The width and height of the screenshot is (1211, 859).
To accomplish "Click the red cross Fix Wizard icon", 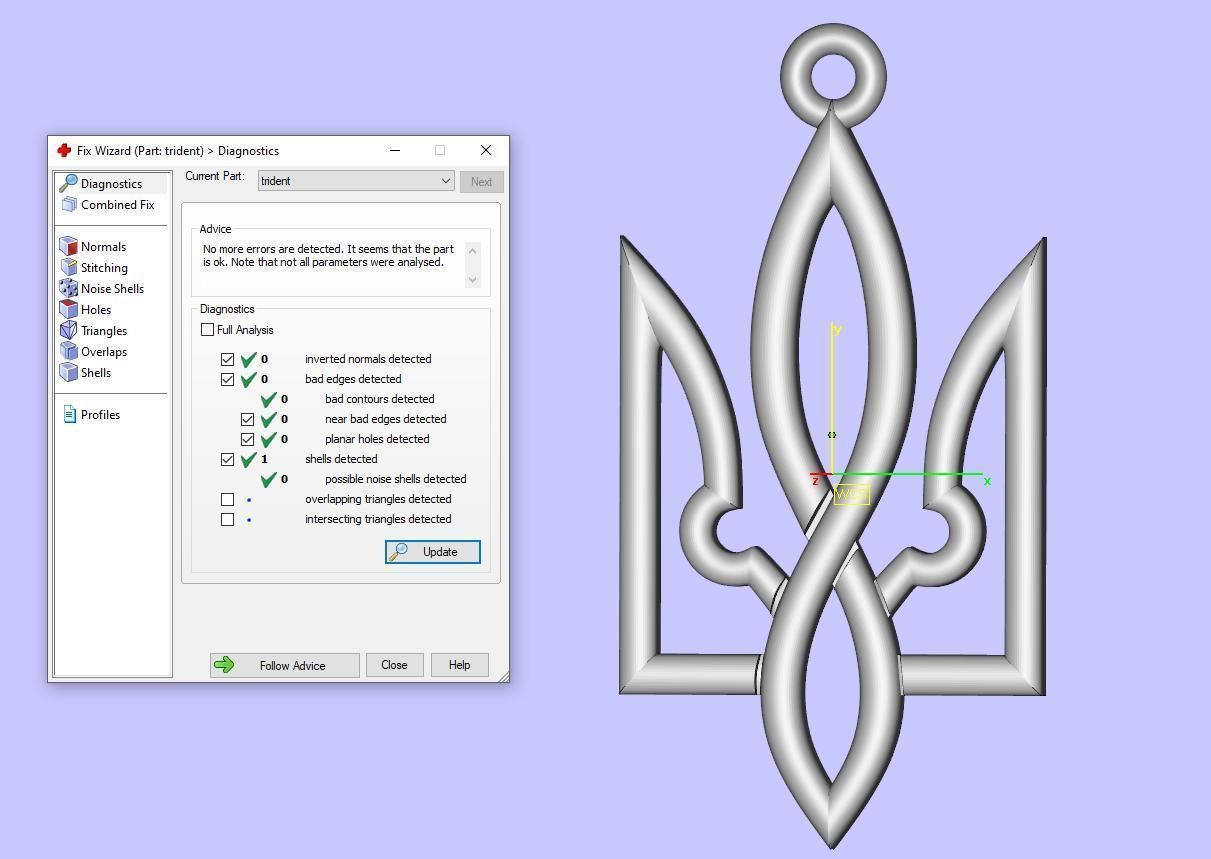I will 64,150.
